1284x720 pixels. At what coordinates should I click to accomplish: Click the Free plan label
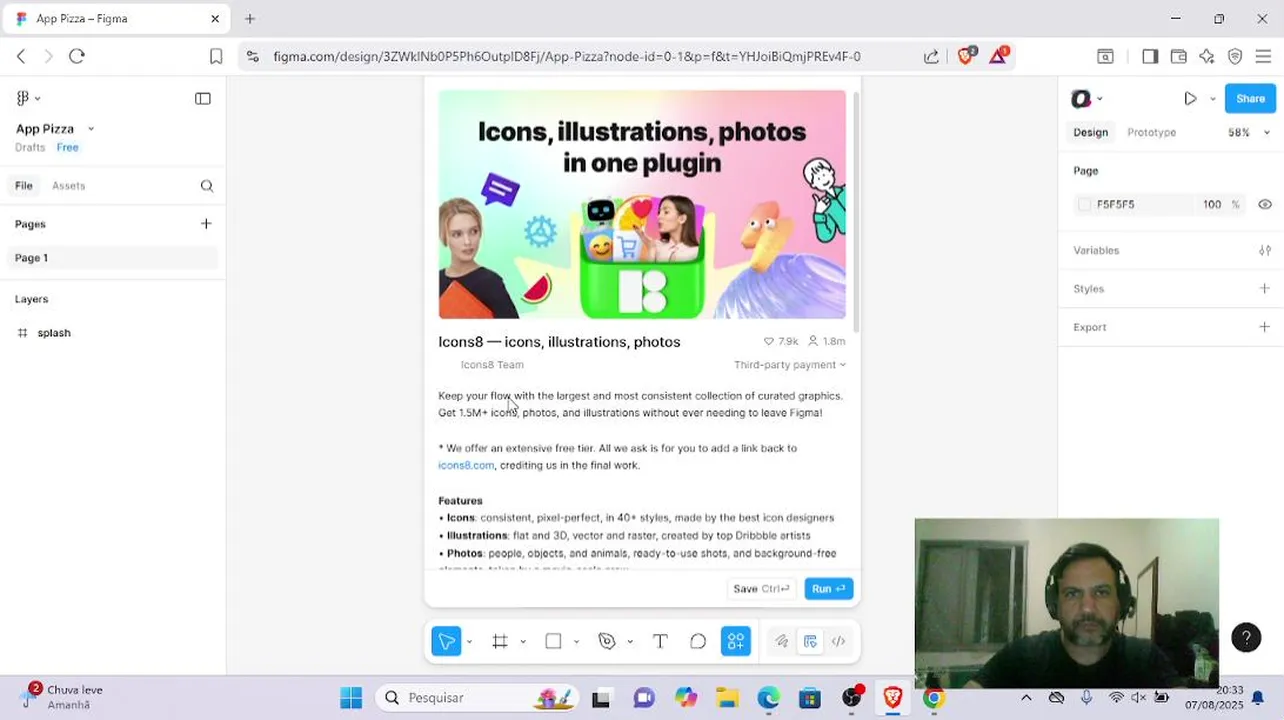[x=67, y=147]
